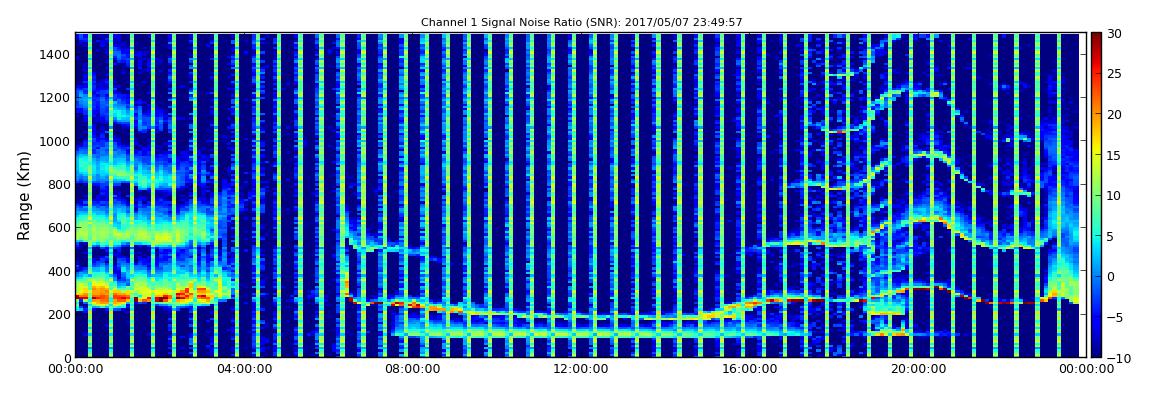Click the 800 tick label on the range axis
Image resolution: width=1150 pixels, height=407 pixels.
pyautogui.click(x=59, y=184)
